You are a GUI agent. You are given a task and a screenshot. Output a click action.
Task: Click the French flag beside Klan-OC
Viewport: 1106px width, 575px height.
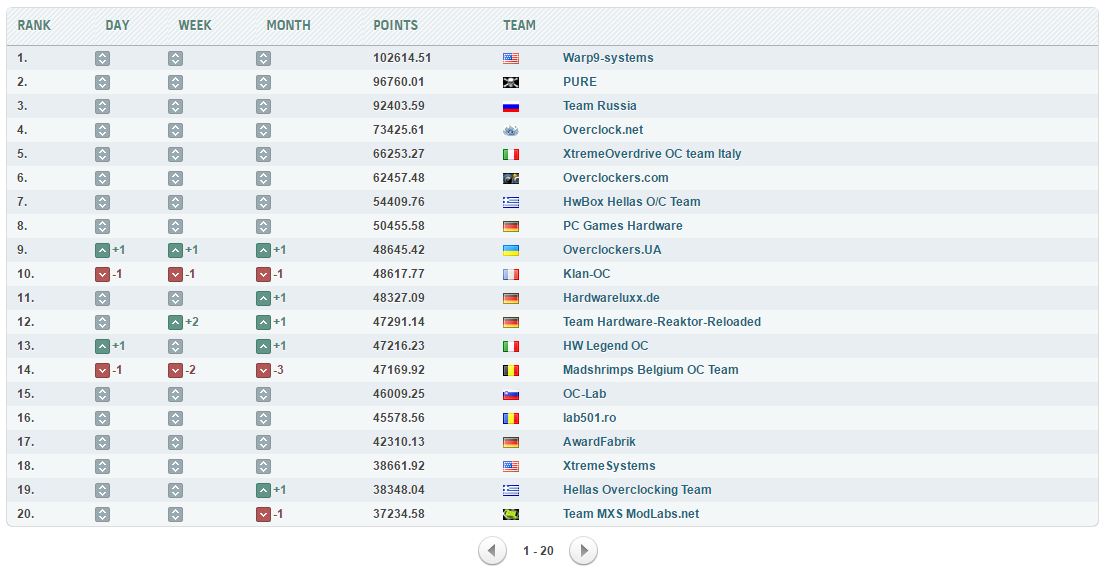pyautogui.click(x=511, y=274)
